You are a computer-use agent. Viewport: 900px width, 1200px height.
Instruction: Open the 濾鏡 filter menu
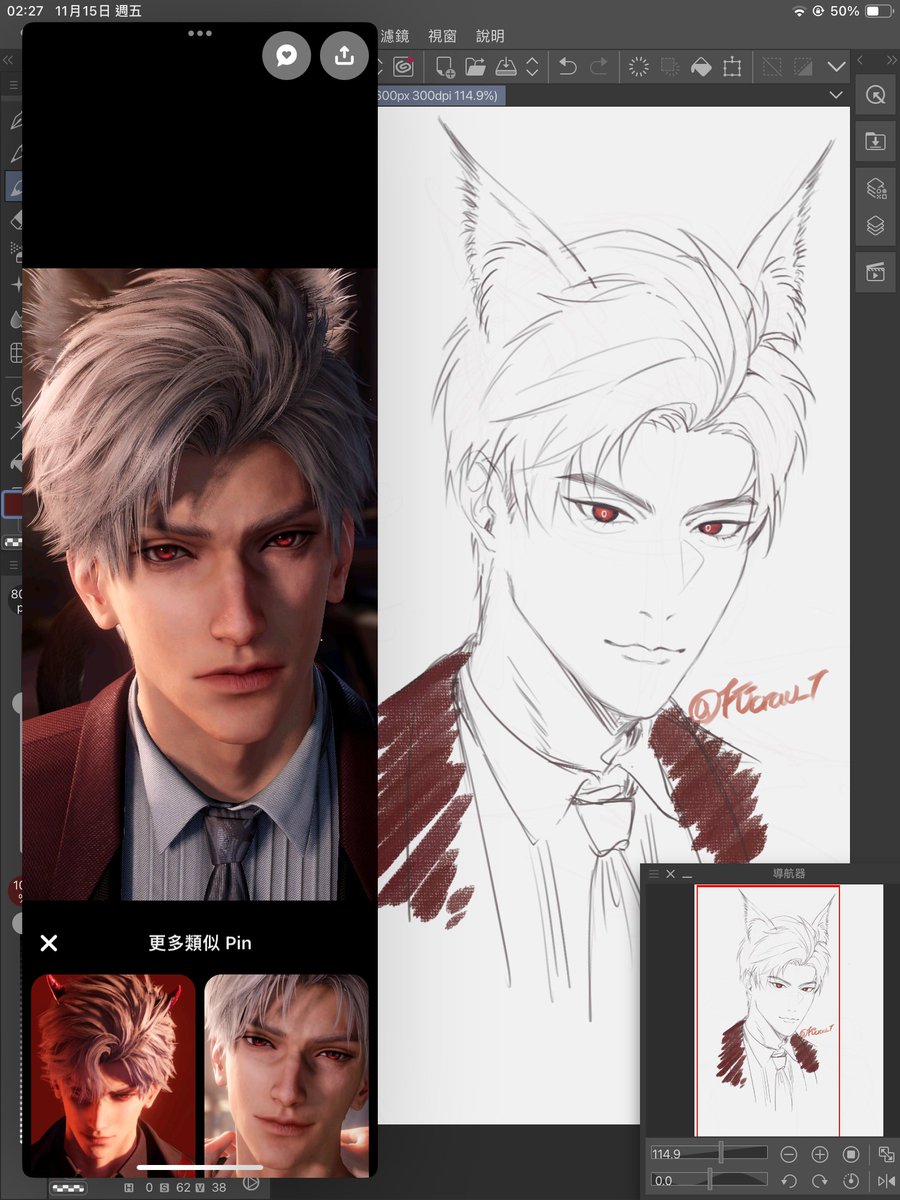click(x=393, y=36)
